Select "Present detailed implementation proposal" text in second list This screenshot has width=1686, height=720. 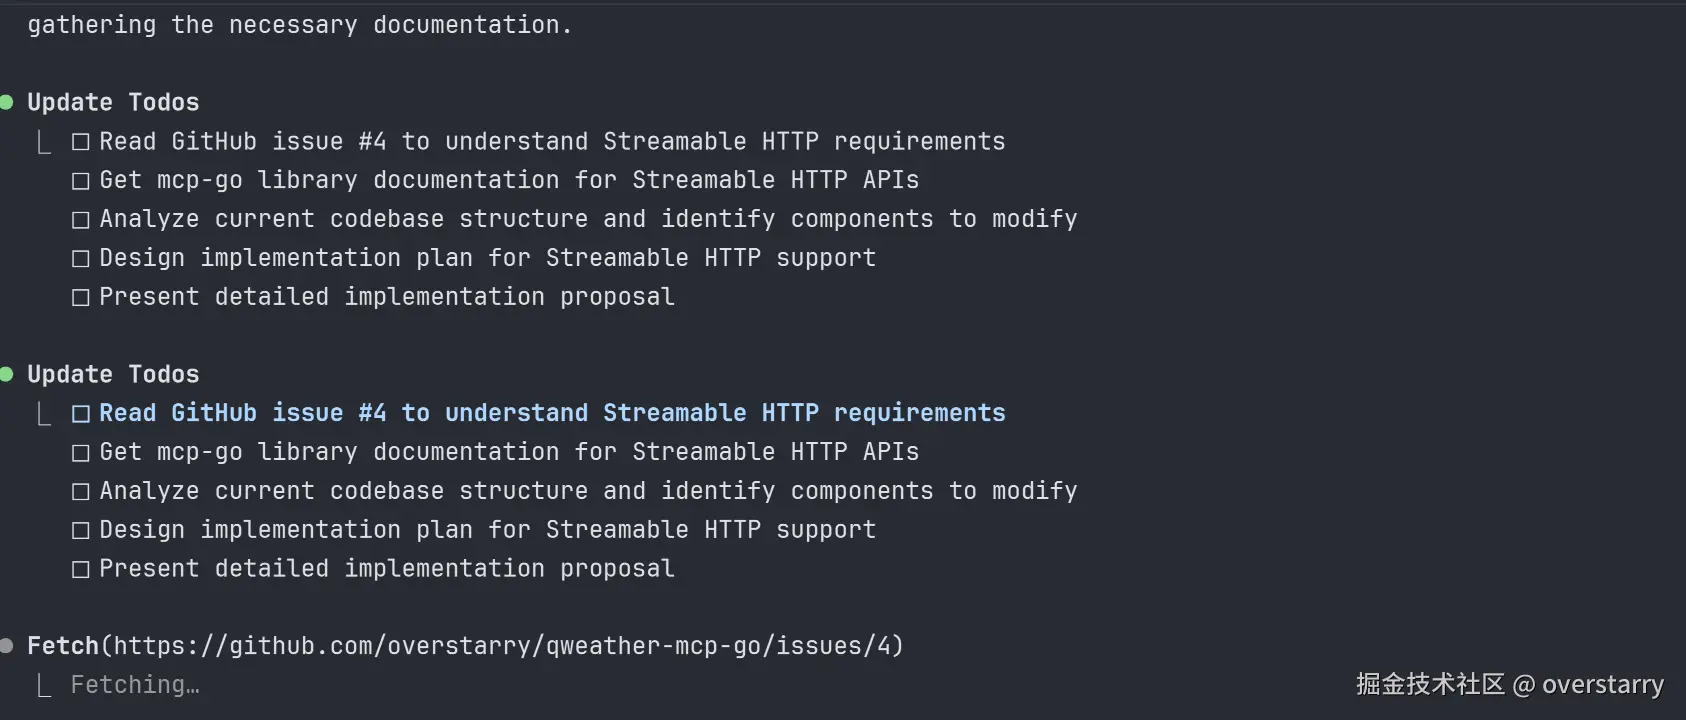pos(387,569)
